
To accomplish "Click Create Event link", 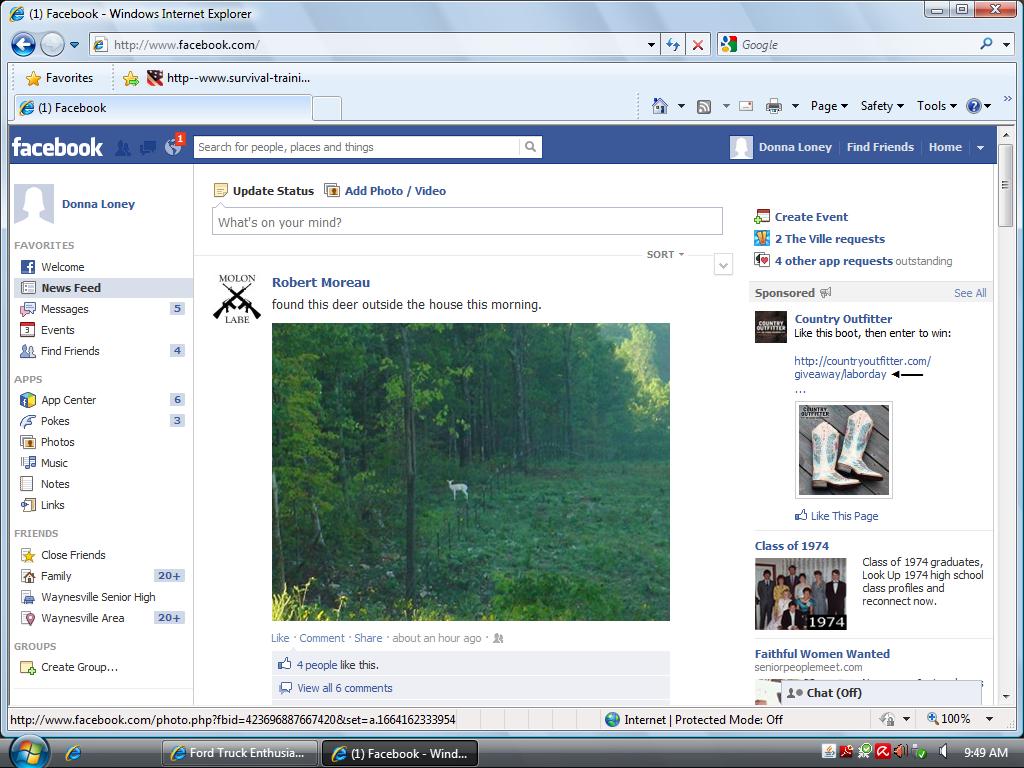I will [x=811, y=217].
